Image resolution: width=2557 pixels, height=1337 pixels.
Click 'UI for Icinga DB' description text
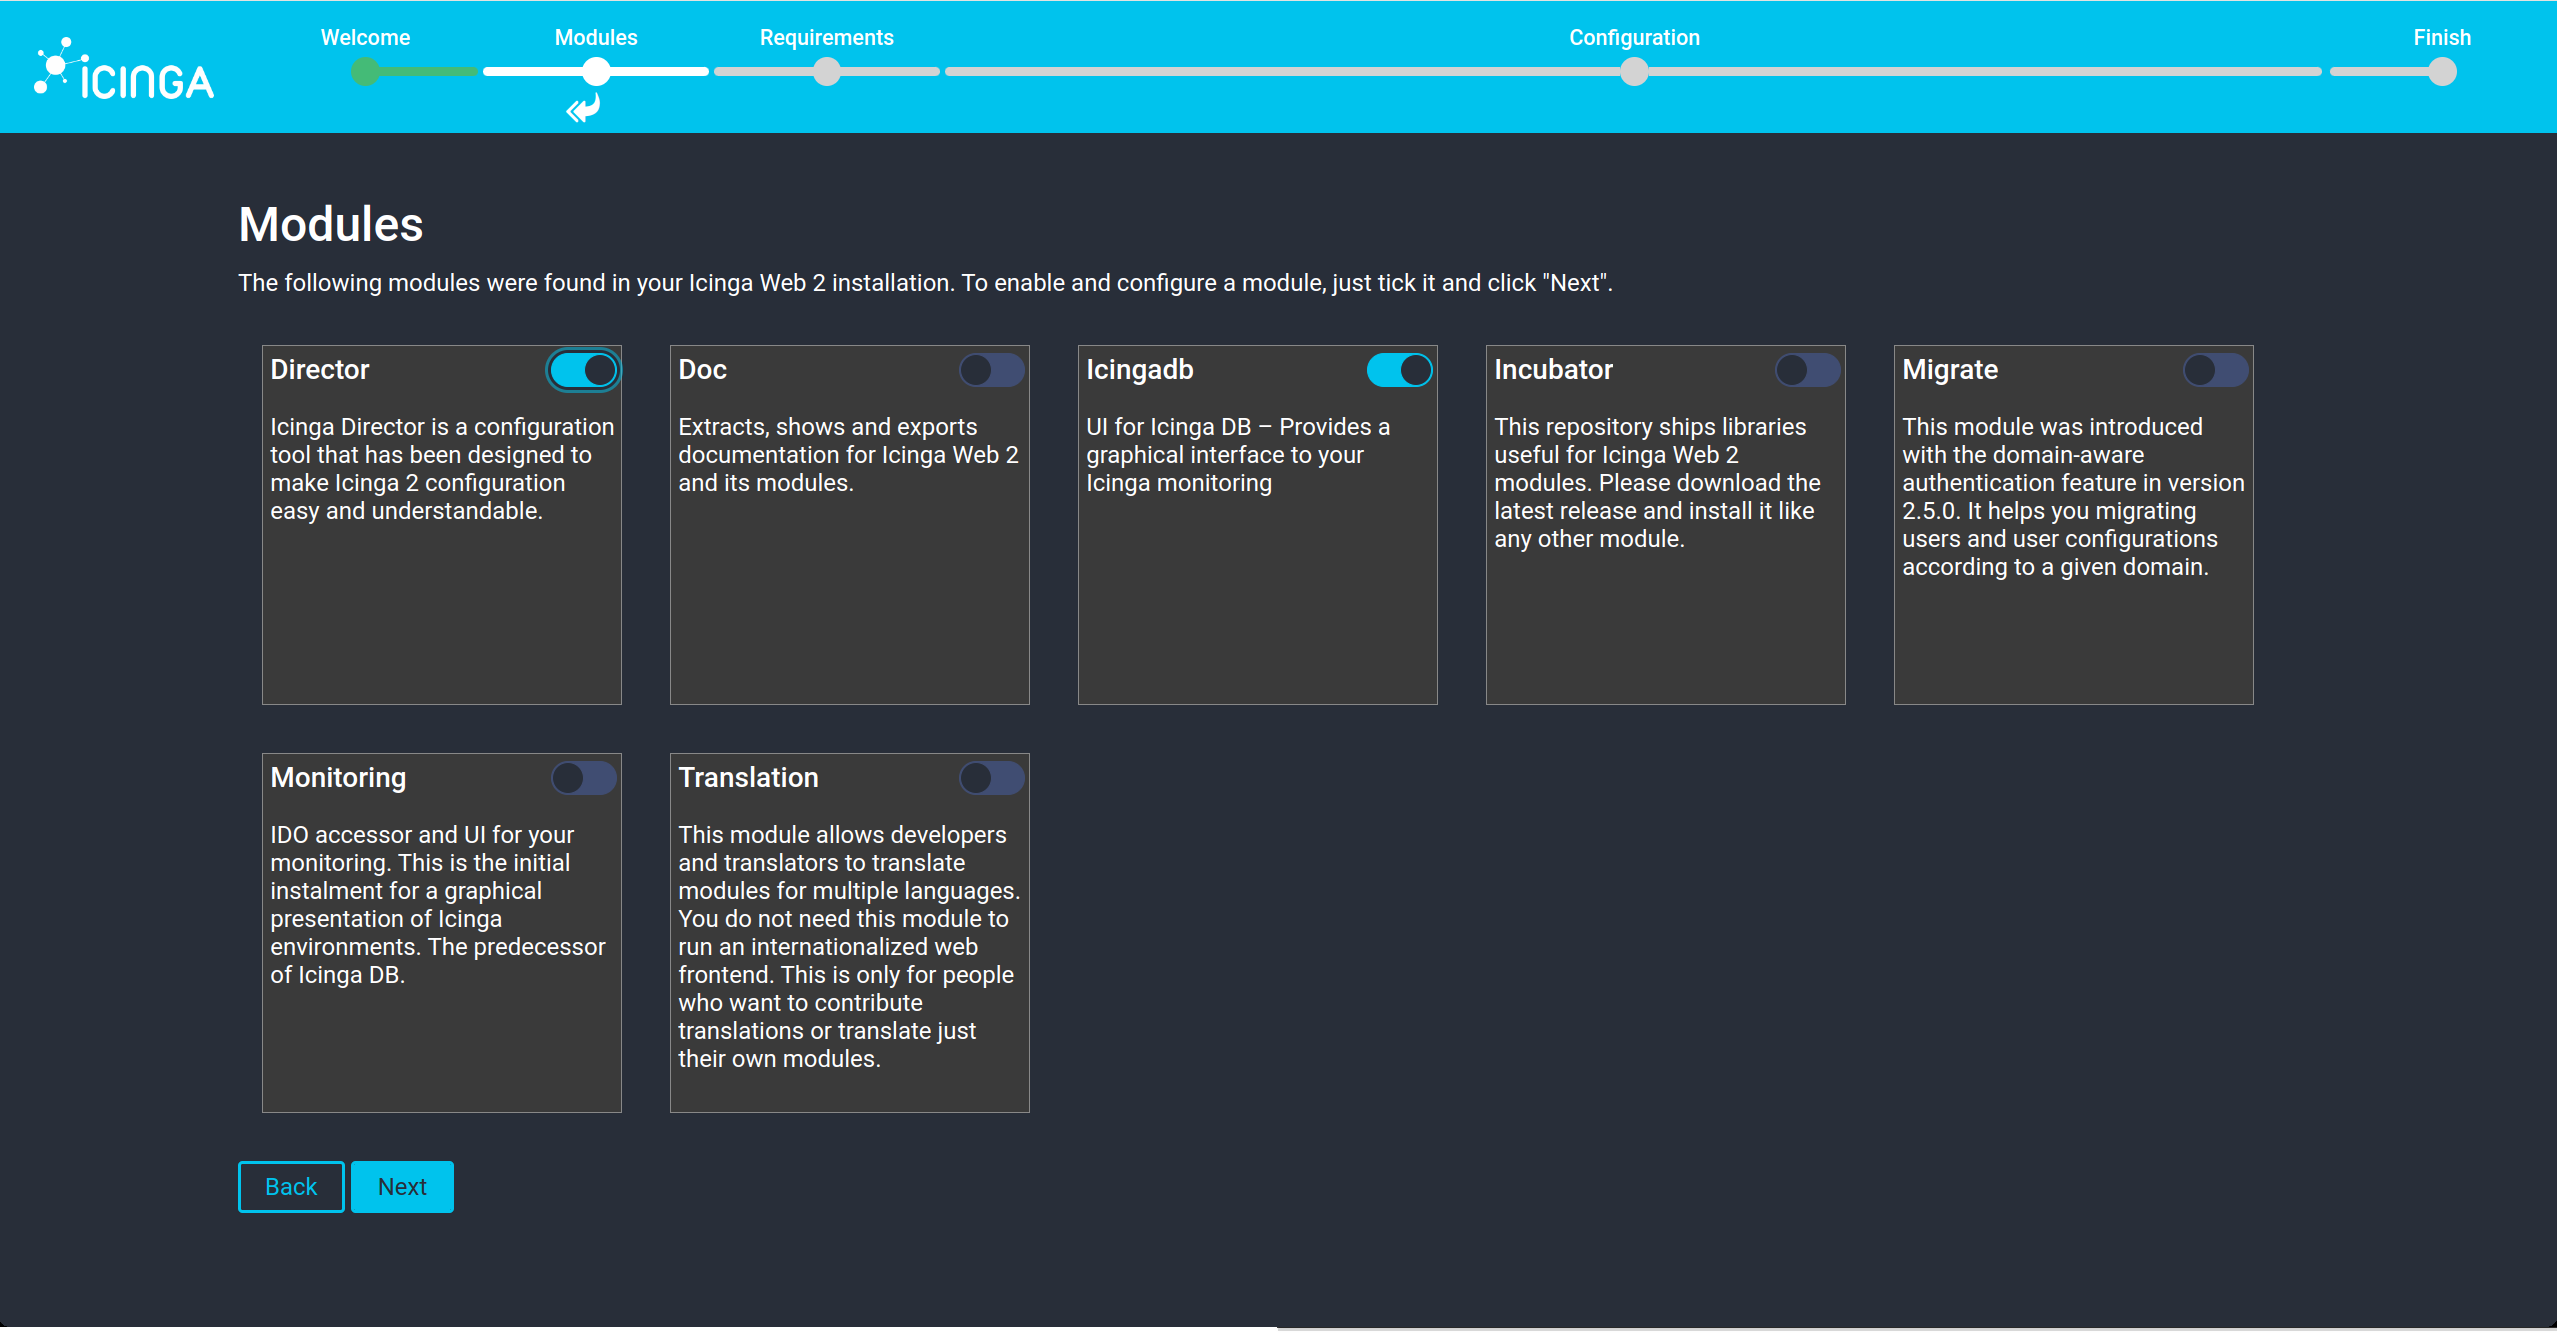click(1238, 455)
